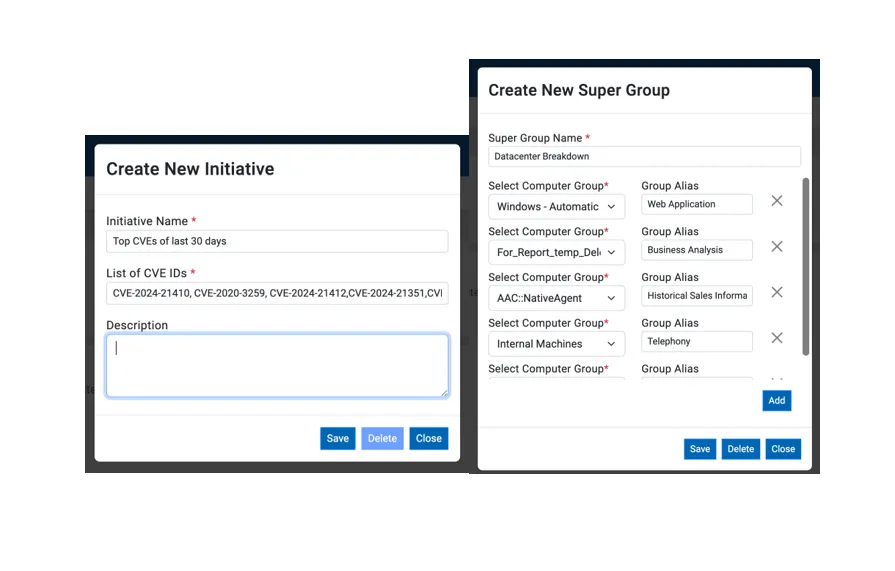The image size is (895, 571).
Task: Remove the Telephony group row
Action: click(x=776, y=339)
